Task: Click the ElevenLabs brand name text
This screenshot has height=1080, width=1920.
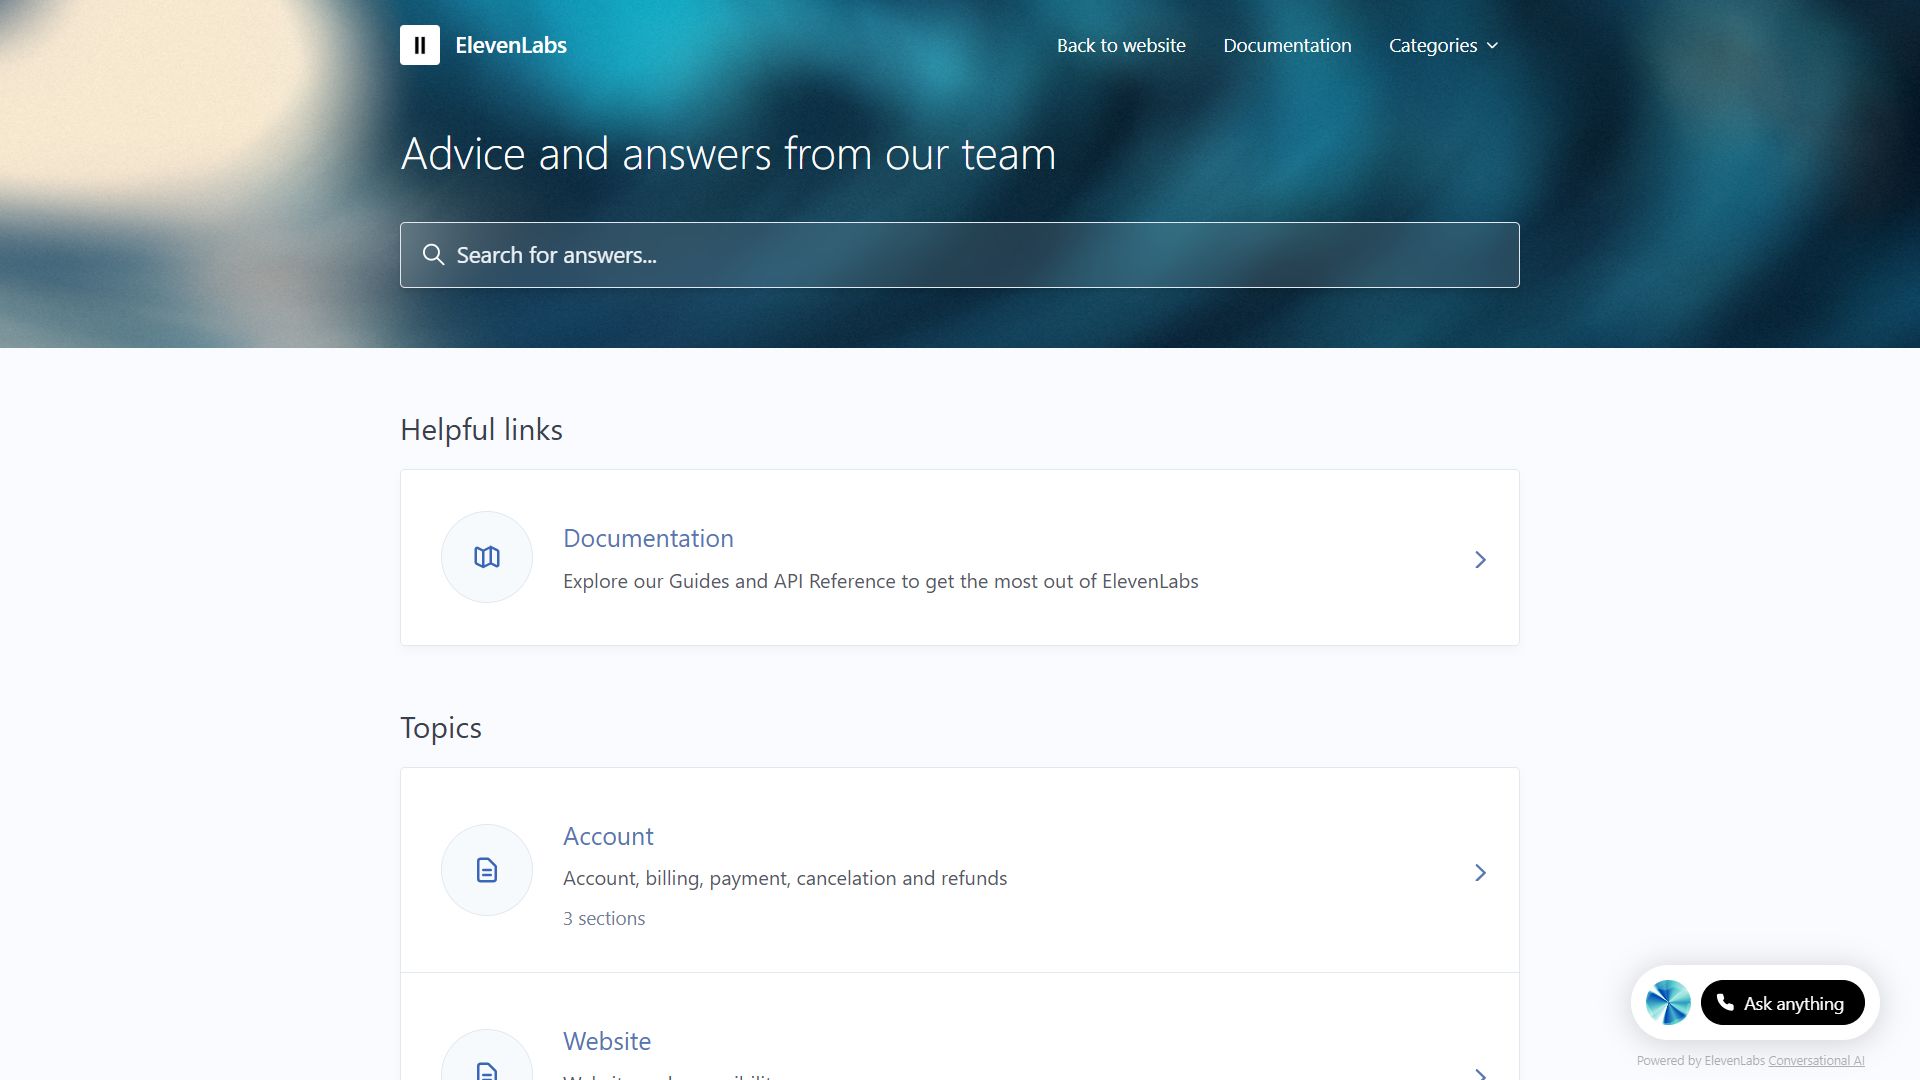Action: (510, 44)
